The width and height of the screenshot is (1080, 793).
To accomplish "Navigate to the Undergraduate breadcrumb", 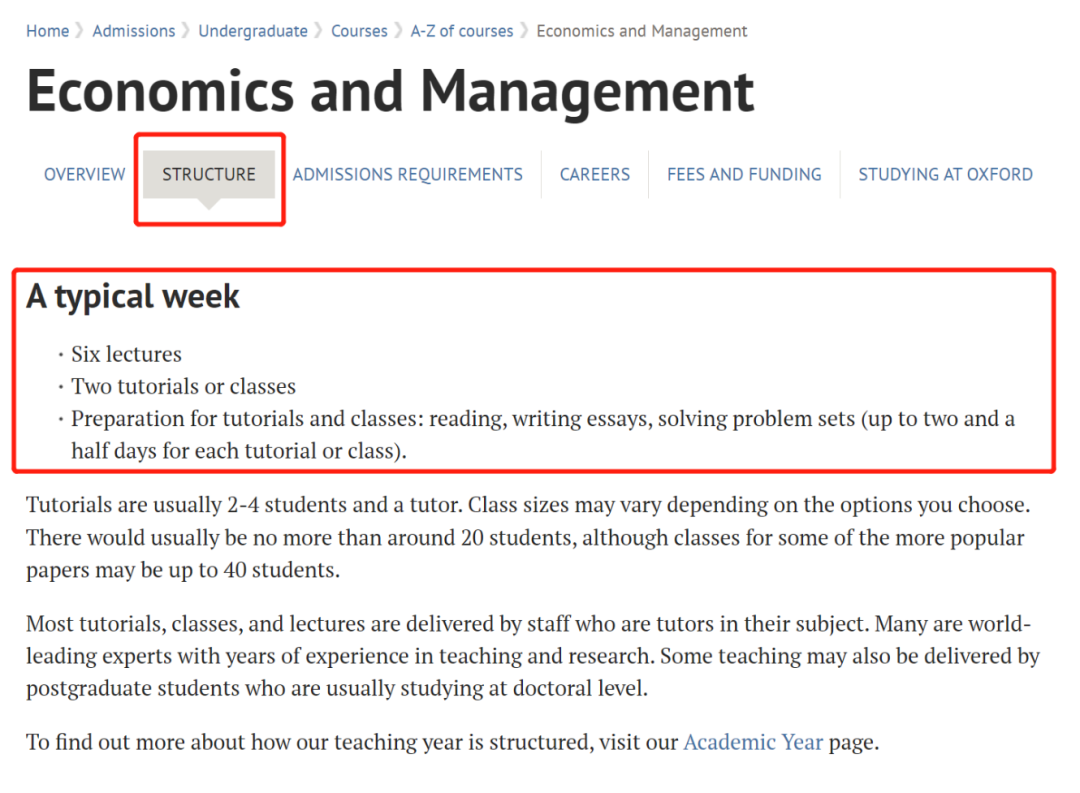I will click(x=253, y=31).
